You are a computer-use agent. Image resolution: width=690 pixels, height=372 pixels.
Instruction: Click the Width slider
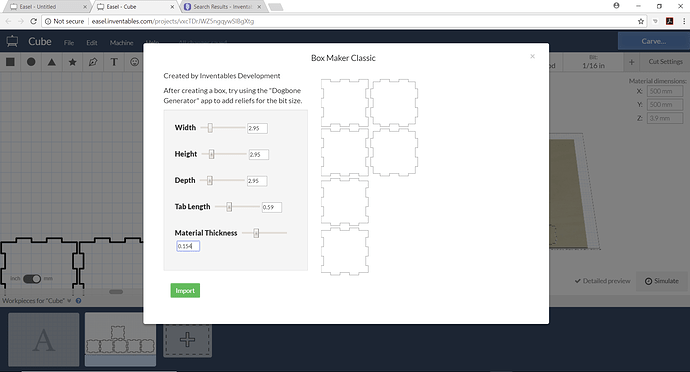223,128
